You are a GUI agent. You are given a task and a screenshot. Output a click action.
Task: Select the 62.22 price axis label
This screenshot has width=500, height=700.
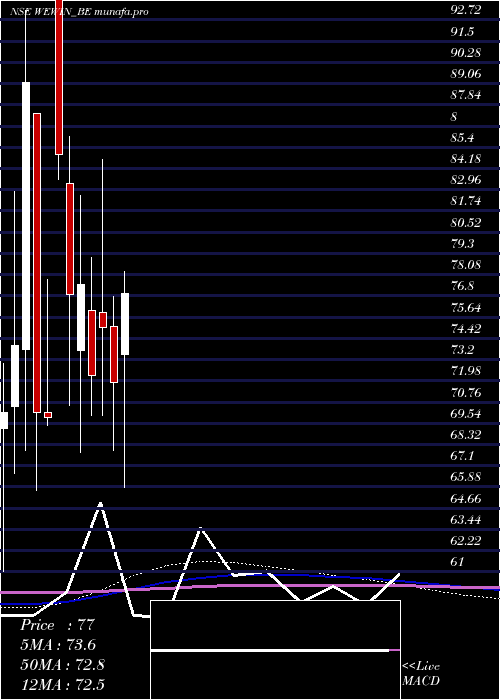(466, 541)
